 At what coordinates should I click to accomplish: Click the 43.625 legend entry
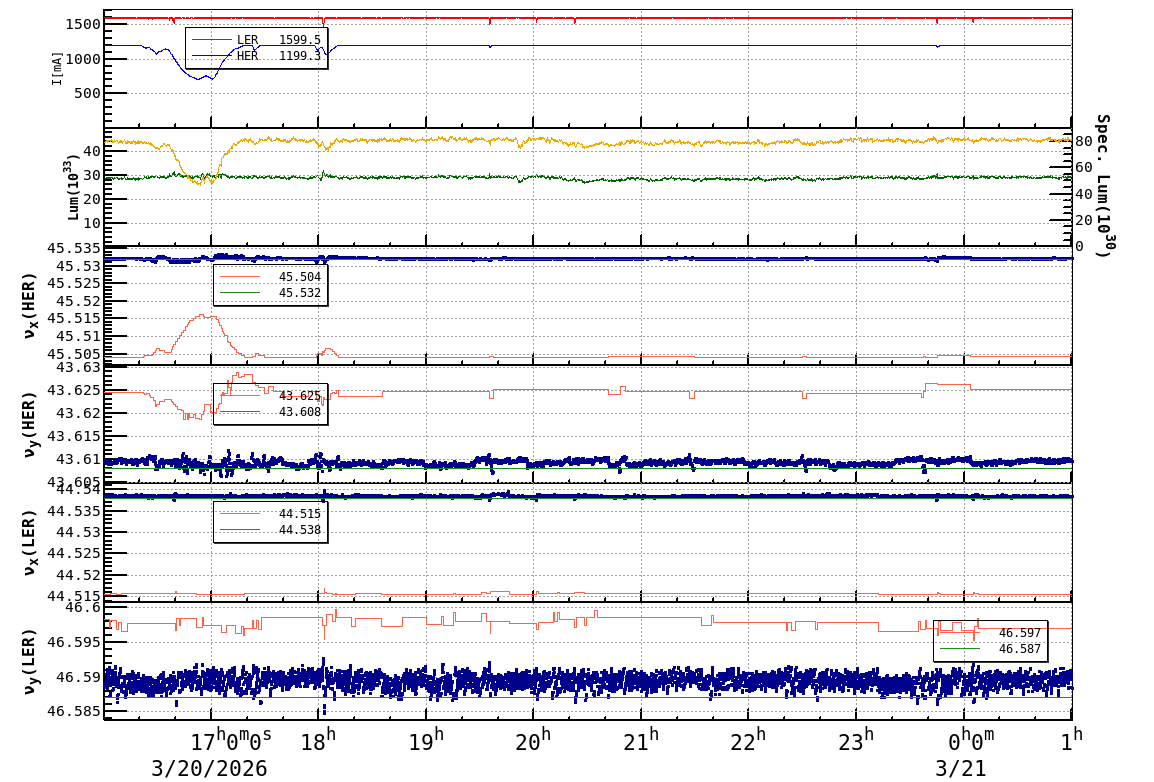point(270,396)
